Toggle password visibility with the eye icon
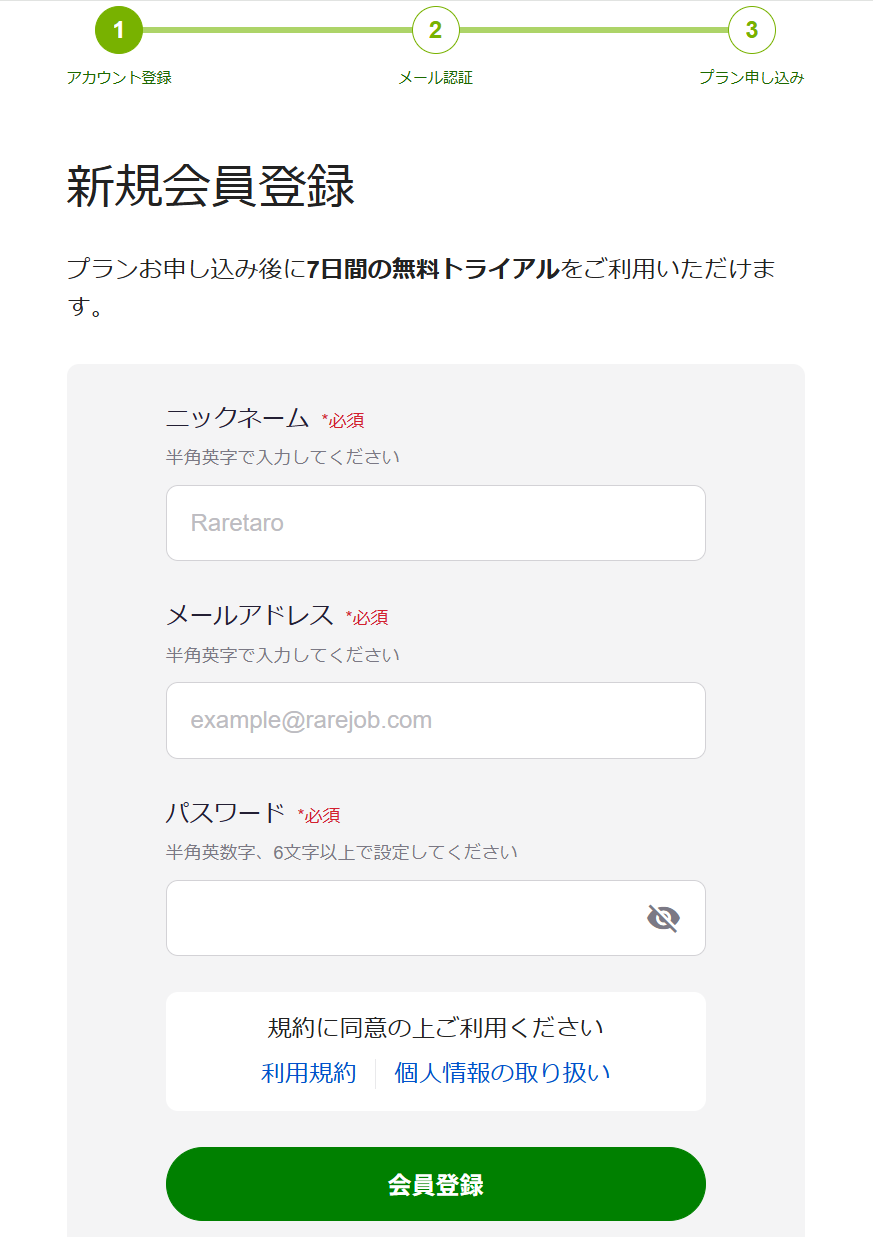873x1237 pixels. coord(663,918)
